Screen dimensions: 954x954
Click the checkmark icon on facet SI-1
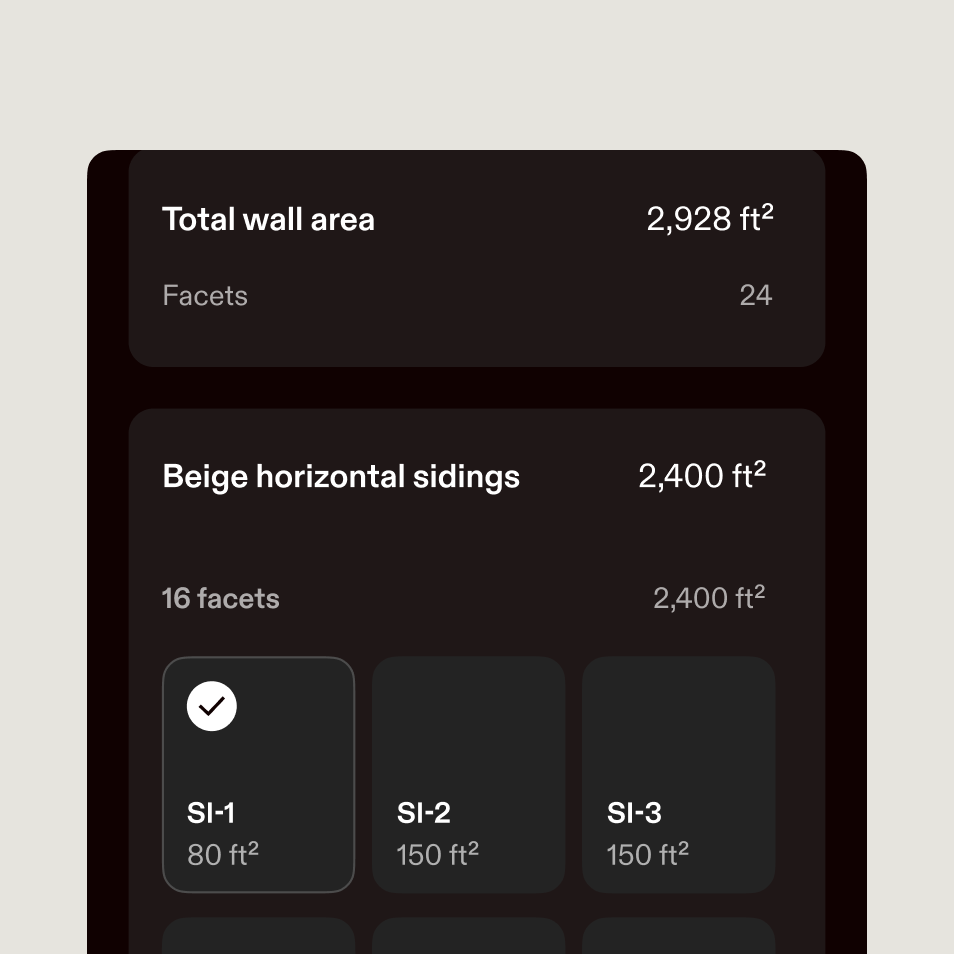tap(211, 706)
